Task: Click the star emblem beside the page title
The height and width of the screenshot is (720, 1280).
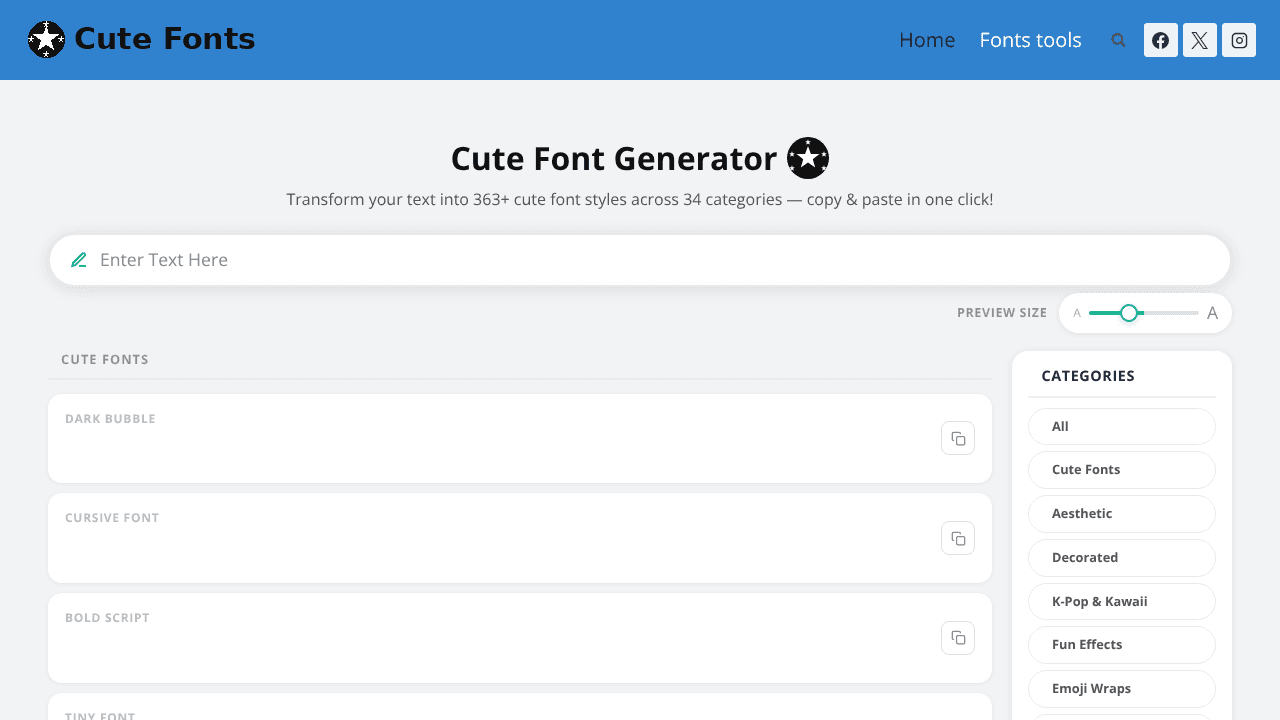Action: (x=808, y=158)
